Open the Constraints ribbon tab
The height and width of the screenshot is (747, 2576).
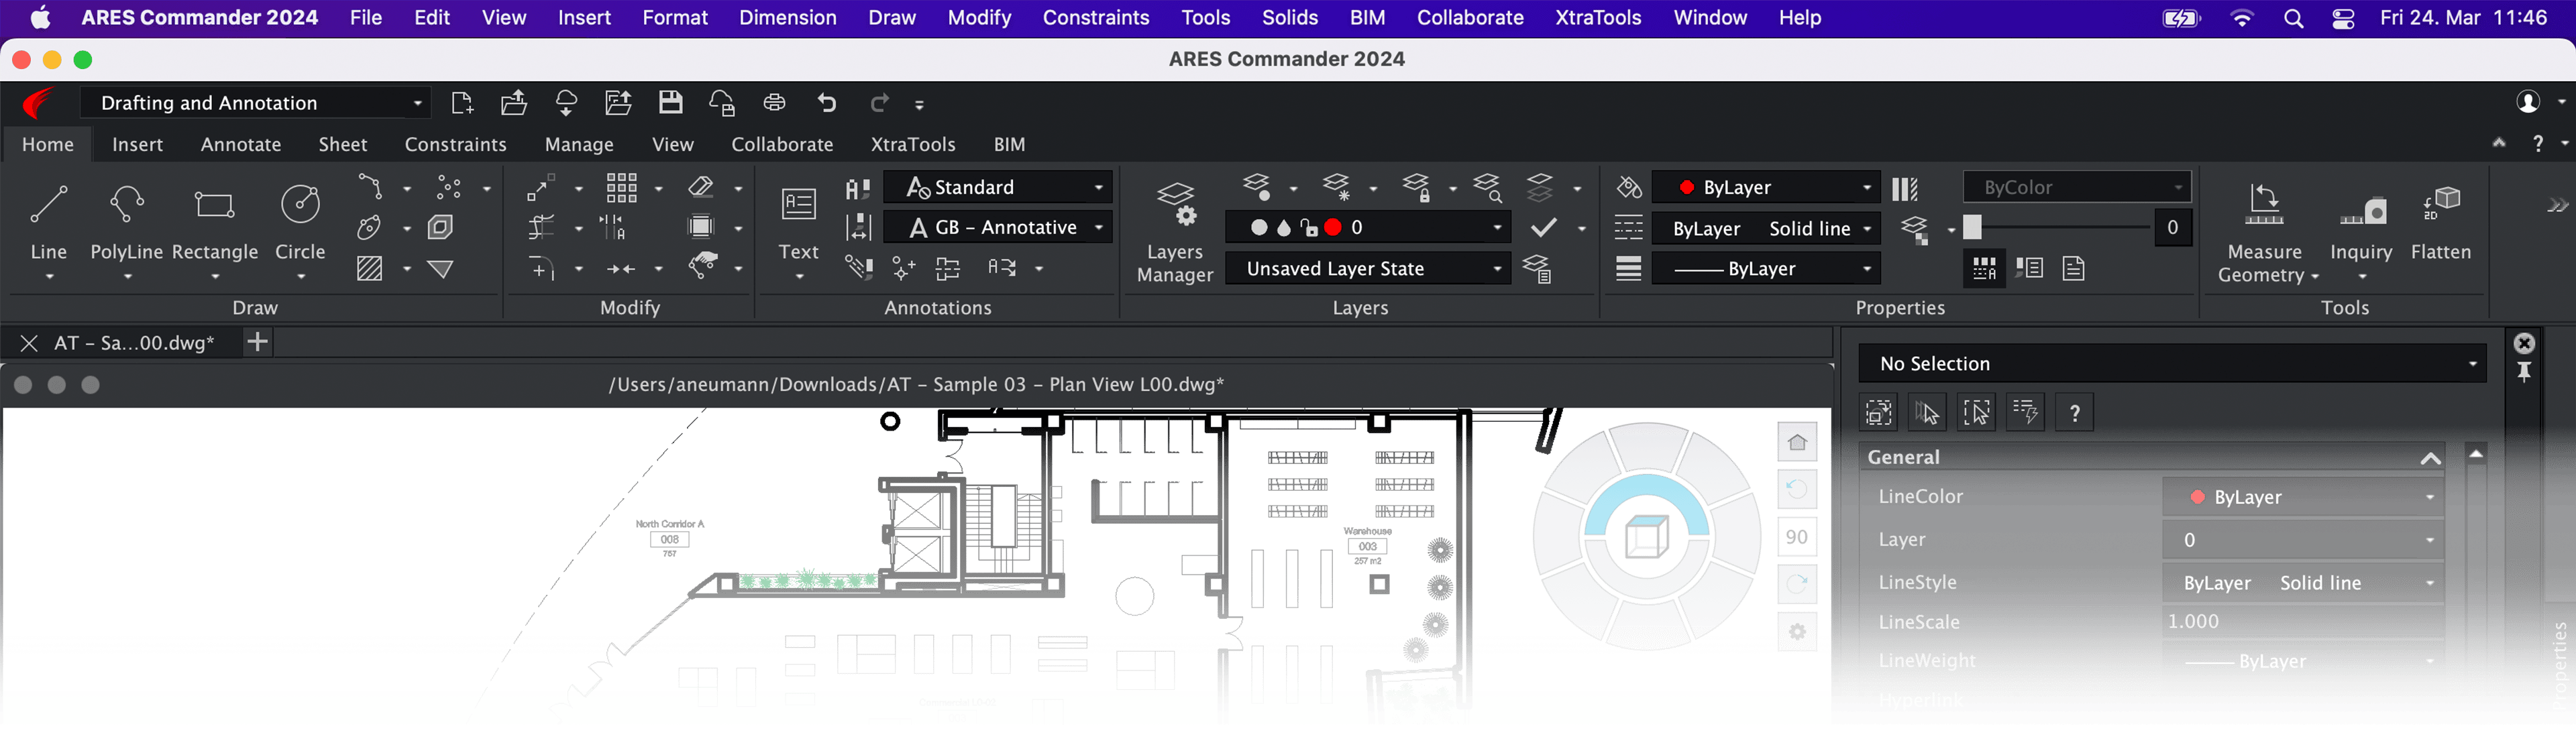pyautogui.click(x=453, y=143)
